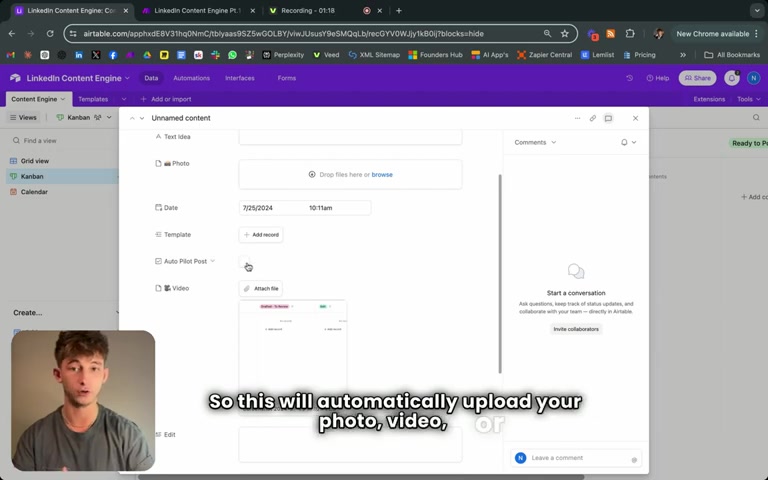Tick the Auto Pilot Post checkbox
The width and height of the screenshot is (768, 480).
click(244, 262)
